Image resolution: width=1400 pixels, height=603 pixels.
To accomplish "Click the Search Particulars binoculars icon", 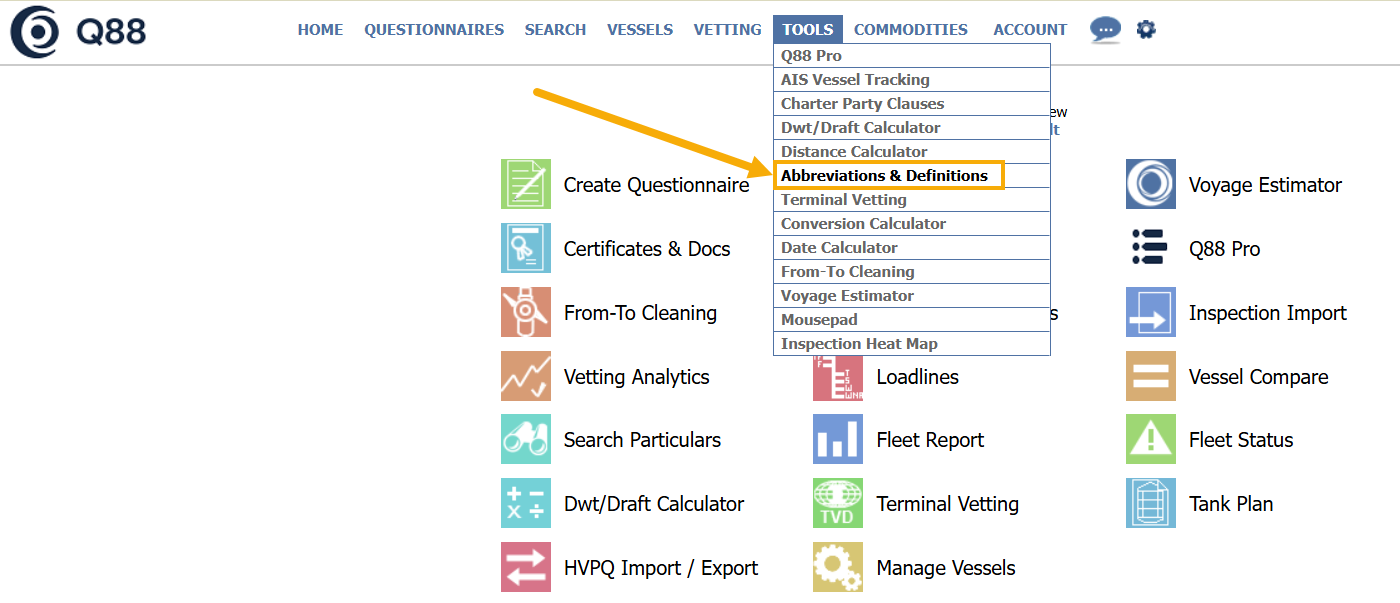I will click(x=526, y=439).
